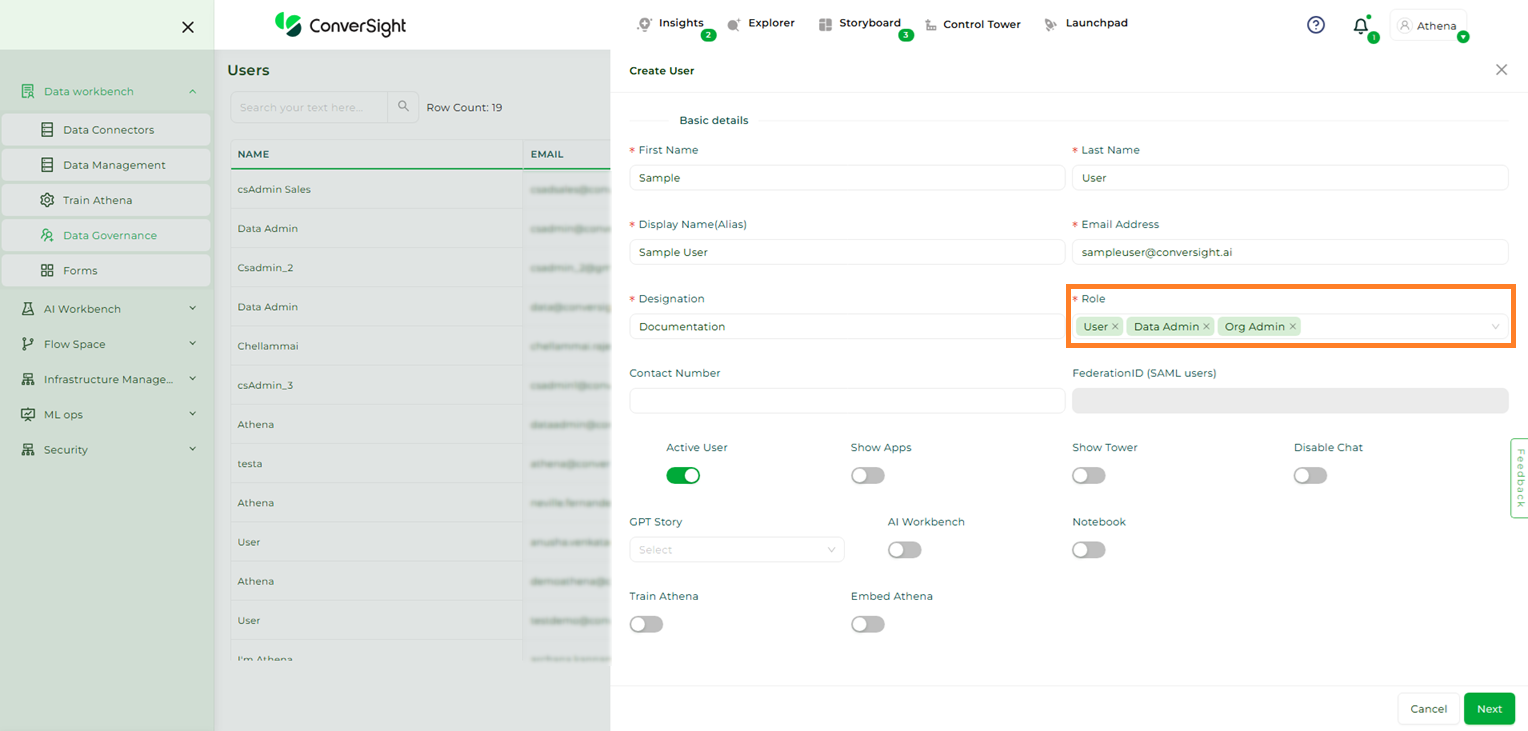Remove the Data Admin role tag
Image resolution: width=1528 pixels, height=731 pixels.
[1207, 327]
